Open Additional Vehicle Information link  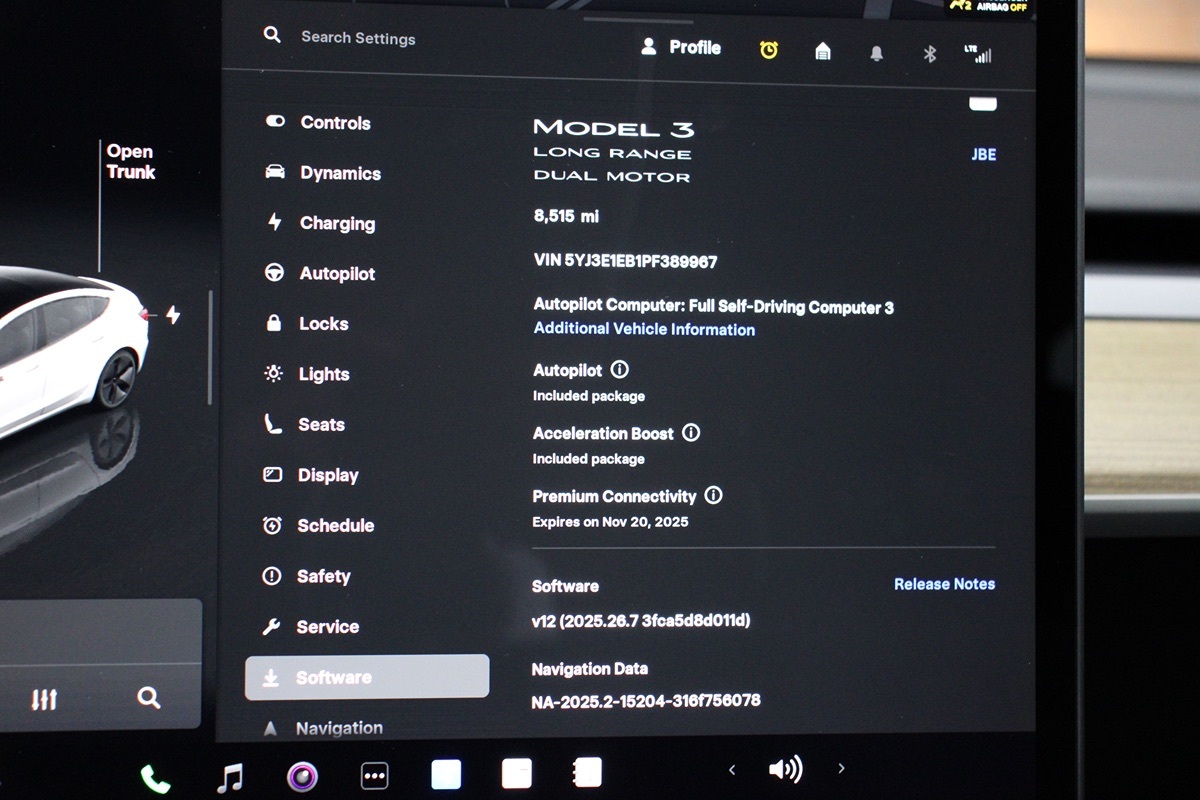644,329
